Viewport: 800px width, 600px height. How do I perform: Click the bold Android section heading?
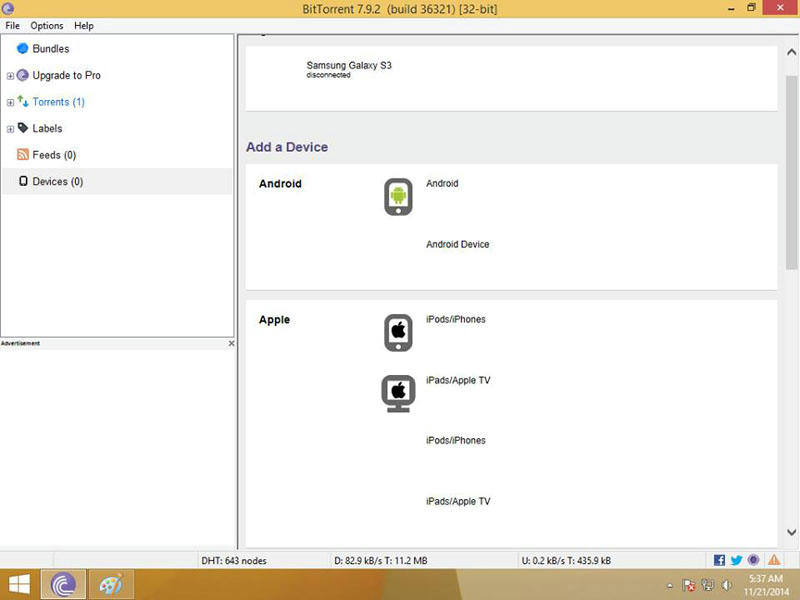point(280,184)
